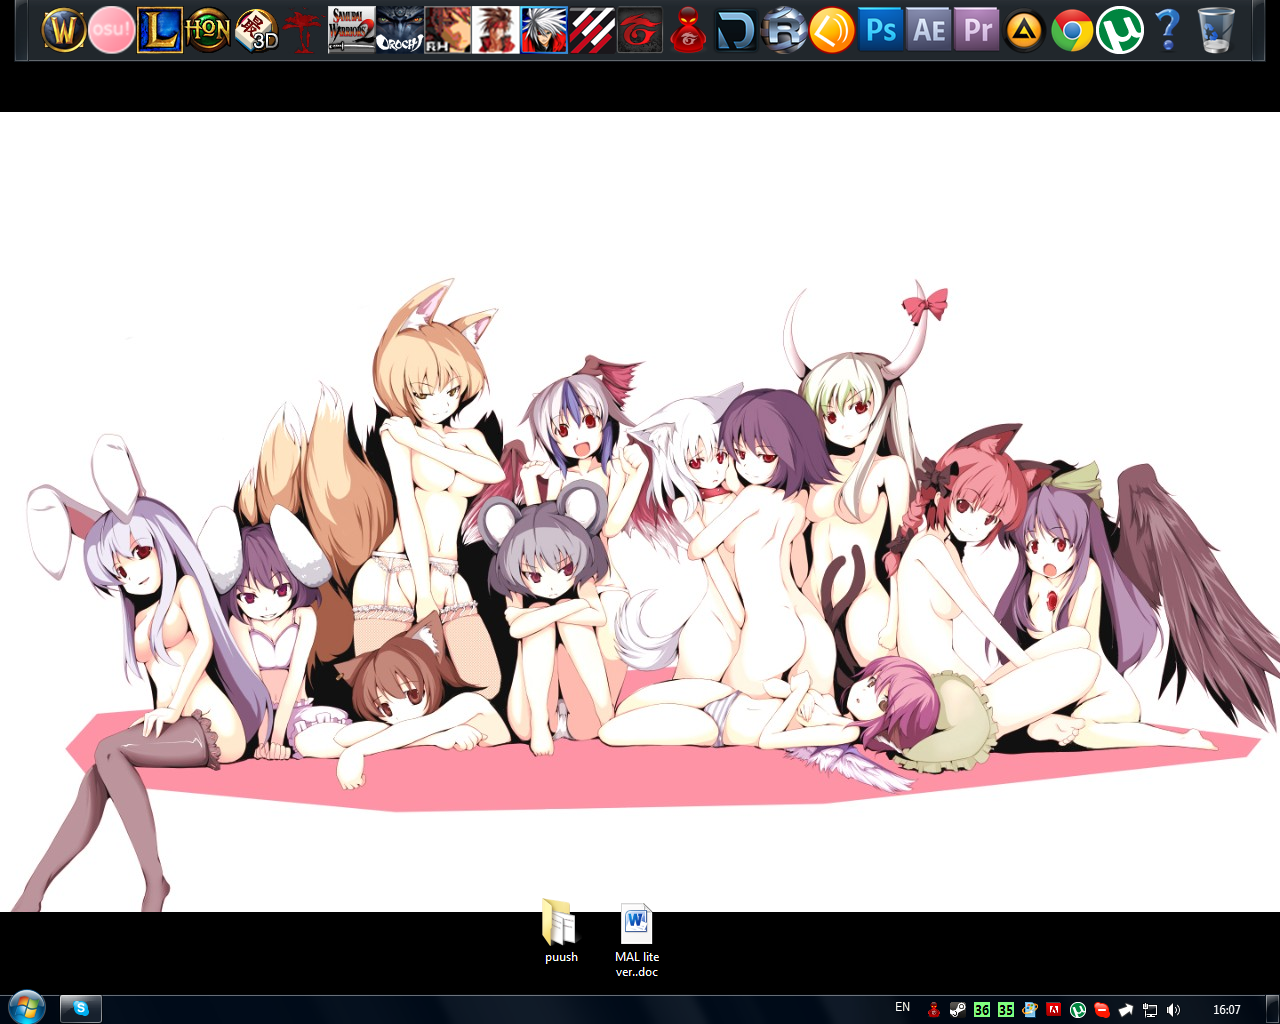Launch League of Legends

pyautogui.click(x=160, y=29)
